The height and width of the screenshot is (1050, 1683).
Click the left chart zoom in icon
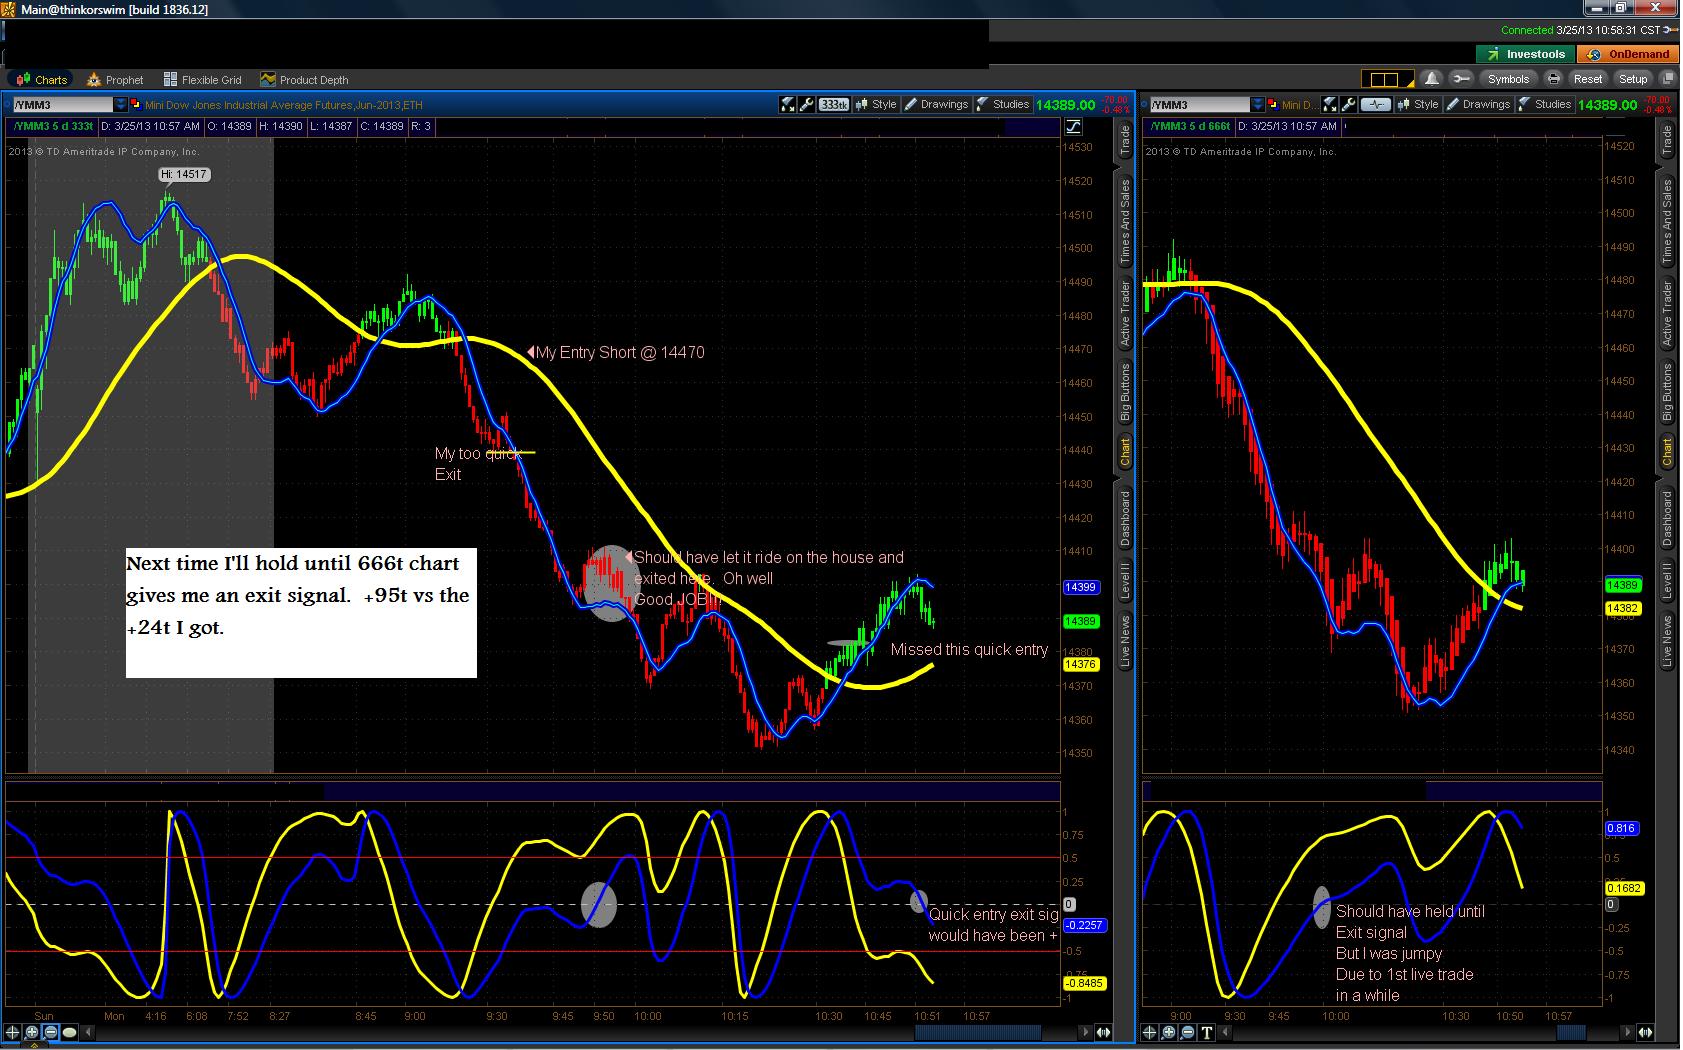coord(32,1032)
